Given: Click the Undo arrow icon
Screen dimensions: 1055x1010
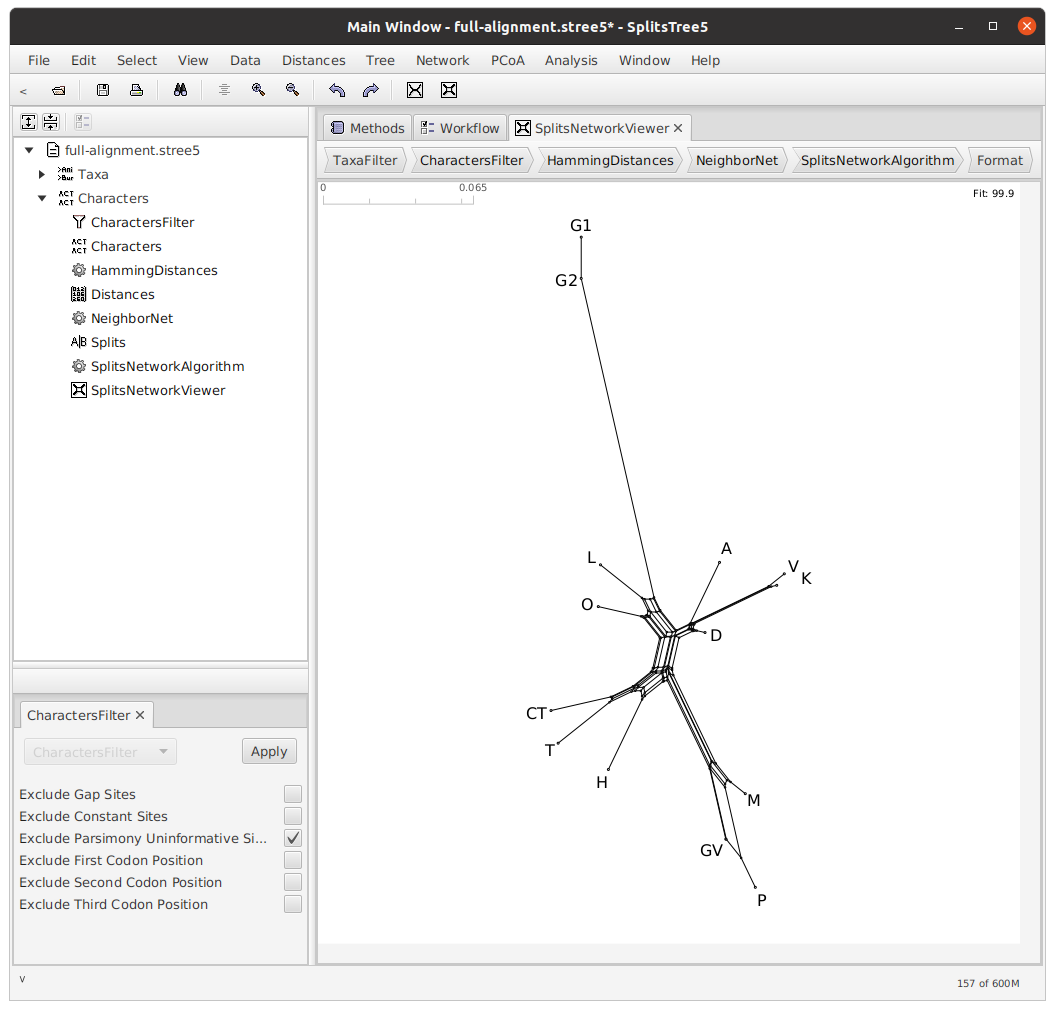Looking at the screenshot, I should [337, 90].
